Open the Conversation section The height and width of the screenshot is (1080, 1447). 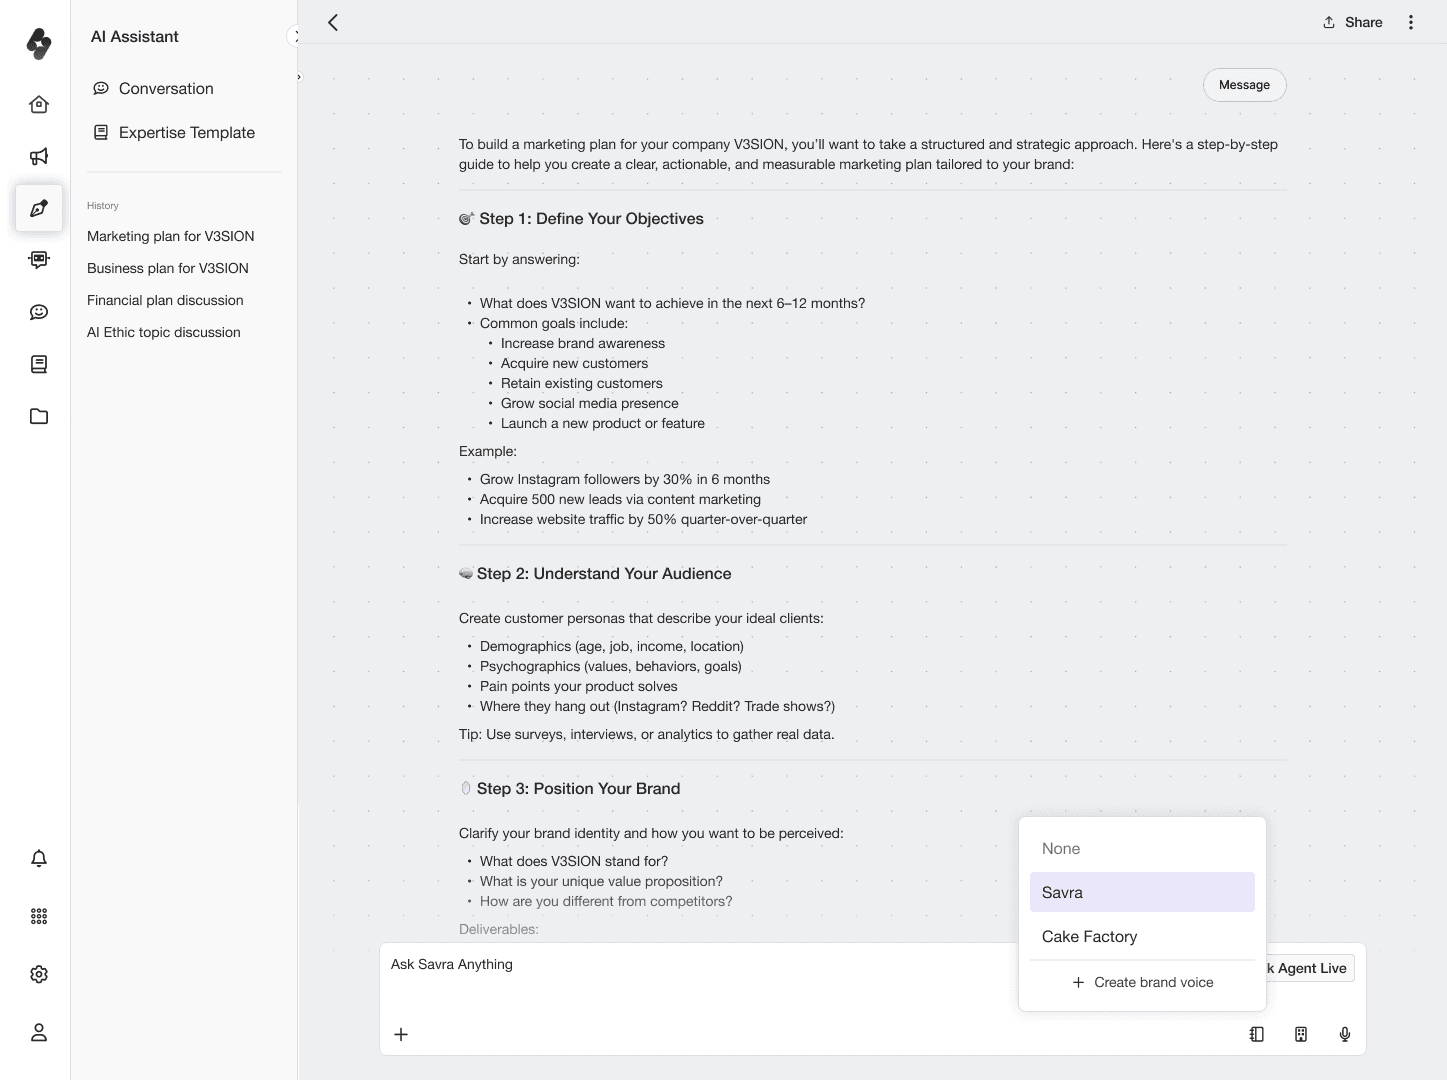pyautogui.click(x=153, y=88)
